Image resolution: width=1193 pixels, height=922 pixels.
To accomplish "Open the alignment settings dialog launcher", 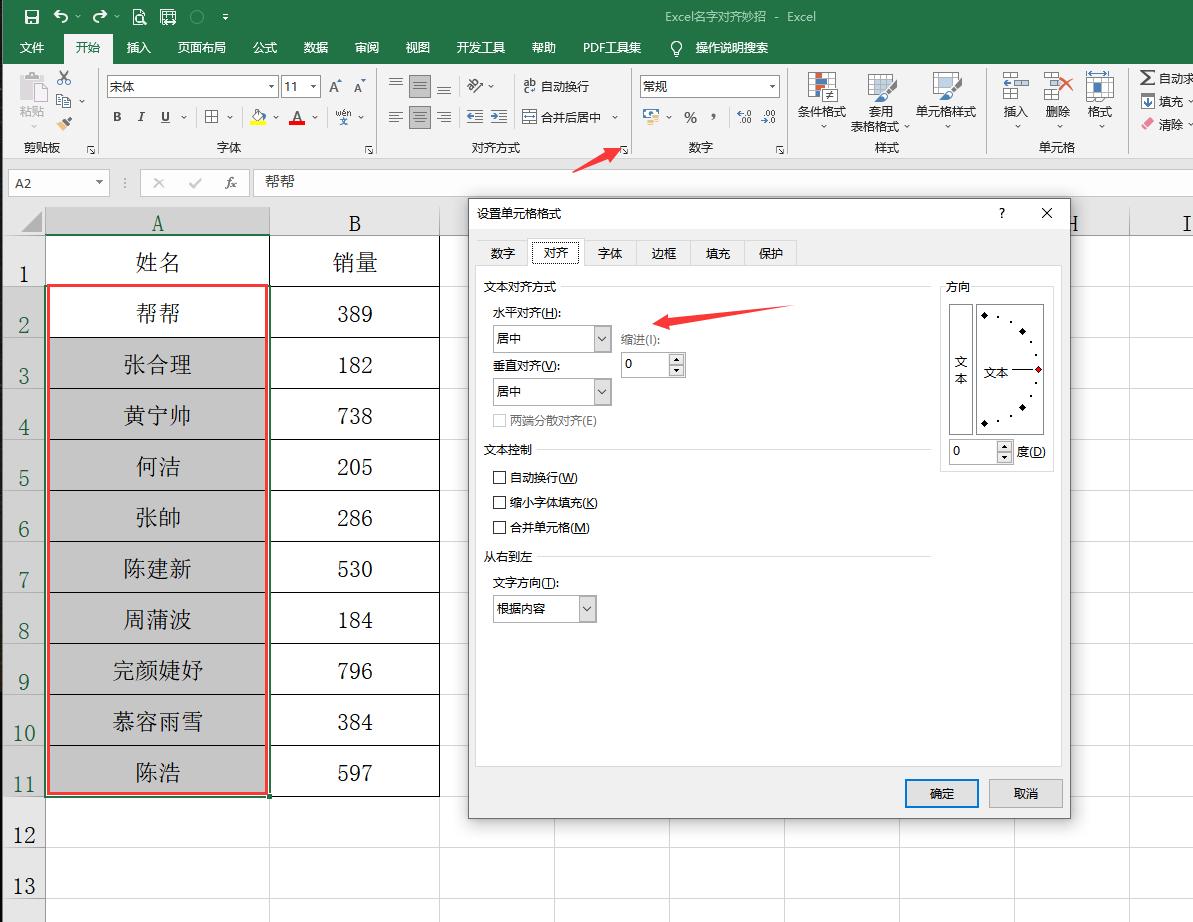I will 624,150.
